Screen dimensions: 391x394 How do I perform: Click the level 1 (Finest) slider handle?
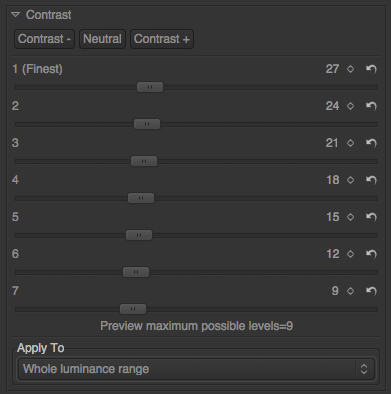tap(150, 87)
